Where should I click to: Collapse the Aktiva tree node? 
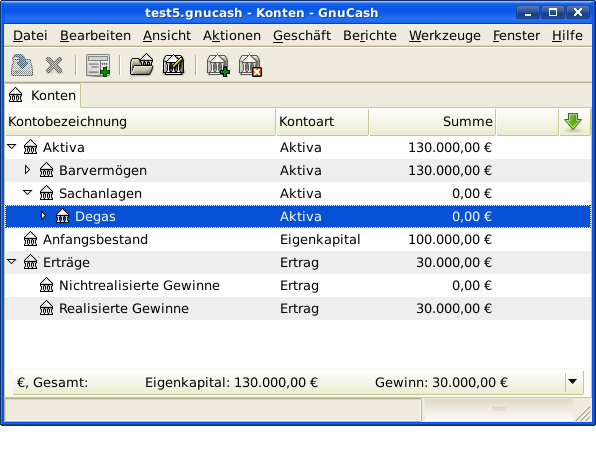[x=12, y=146]
